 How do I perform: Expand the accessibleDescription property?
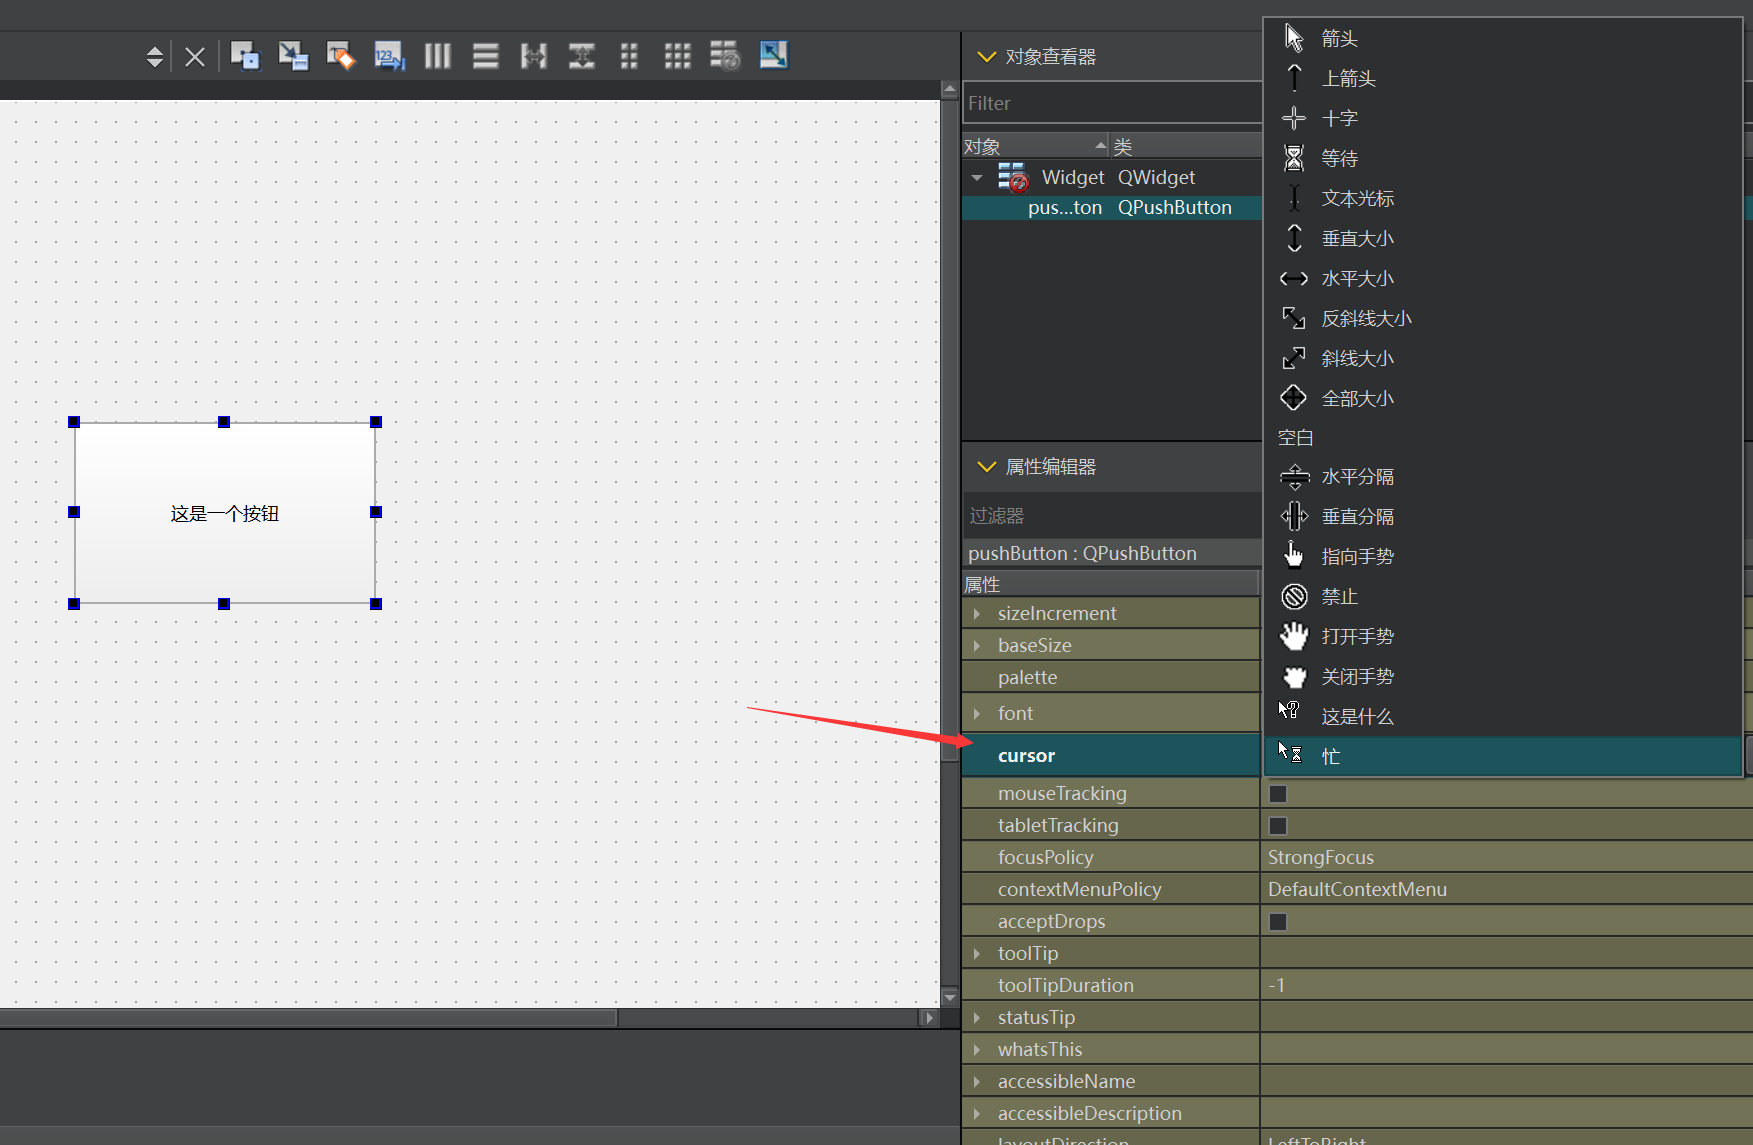point(977,1113)
